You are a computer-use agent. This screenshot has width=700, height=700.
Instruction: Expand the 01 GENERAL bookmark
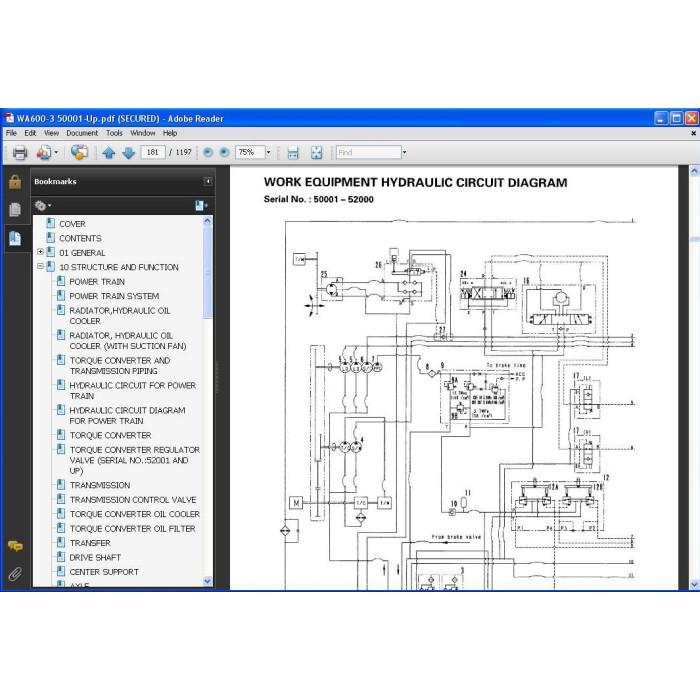click(x=40, y=252)
